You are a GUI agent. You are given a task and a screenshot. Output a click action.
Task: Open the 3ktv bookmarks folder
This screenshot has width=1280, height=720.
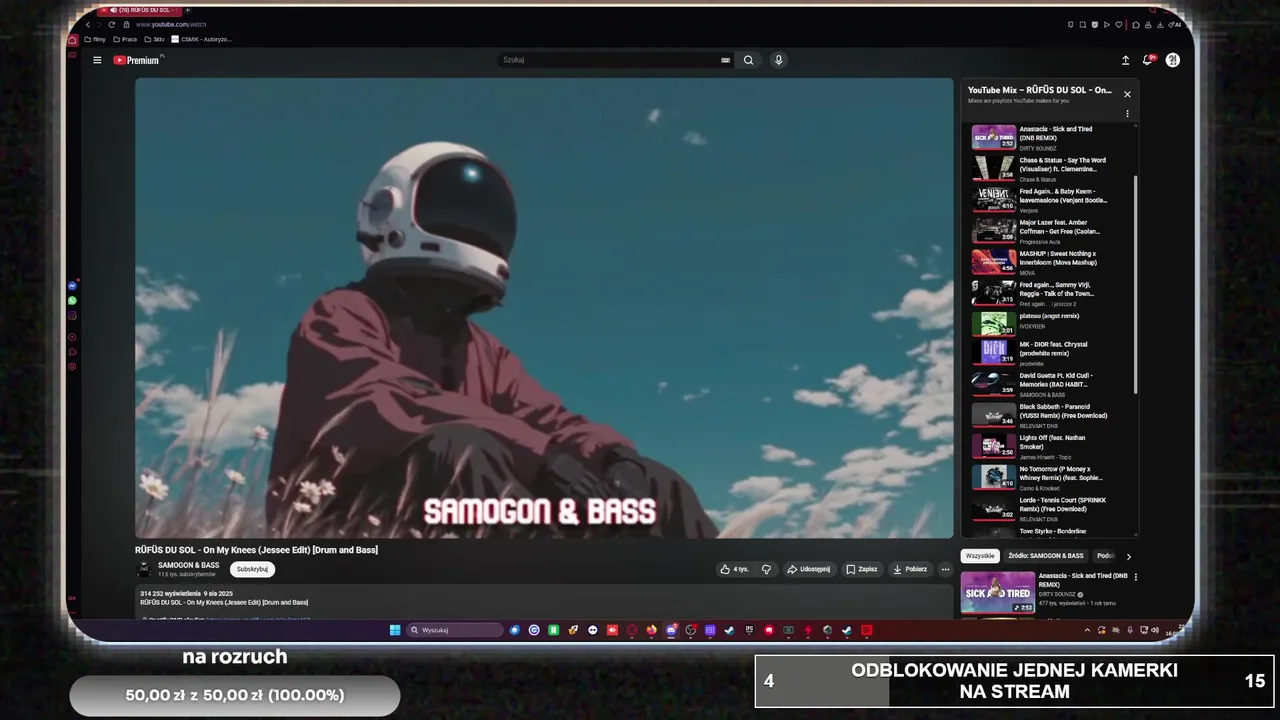tap(155, 39)
